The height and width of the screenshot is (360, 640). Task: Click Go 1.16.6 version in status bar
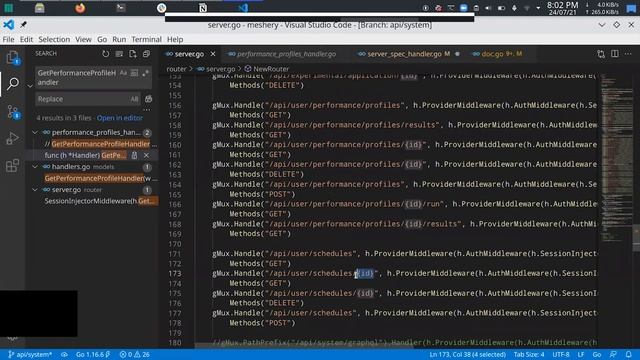(93, 354)
